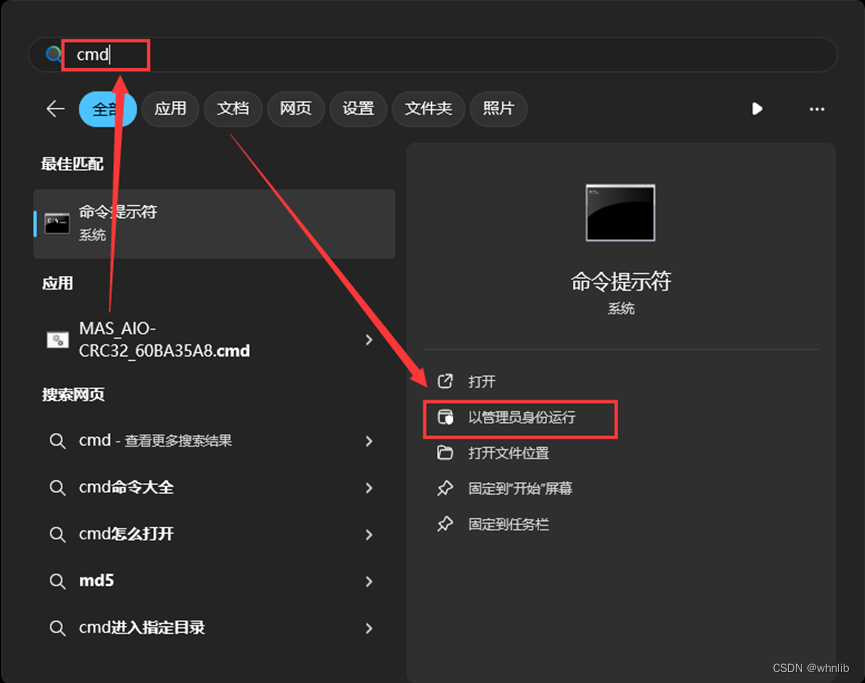Click the search magnifier icon in search bar
Image resolution: width=865 pixels, height=683 pixels.
coord(52,54)
